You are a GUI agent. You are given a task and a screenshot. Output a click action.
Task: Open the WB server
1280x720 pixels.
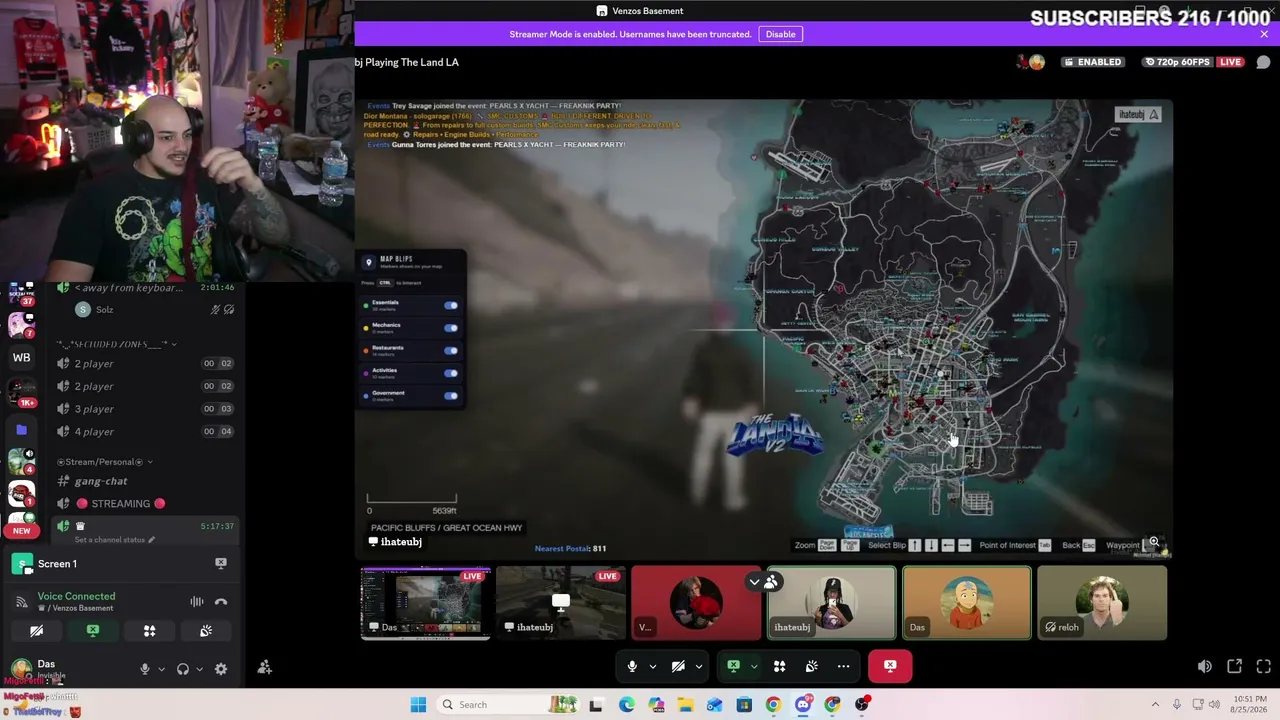21,357
